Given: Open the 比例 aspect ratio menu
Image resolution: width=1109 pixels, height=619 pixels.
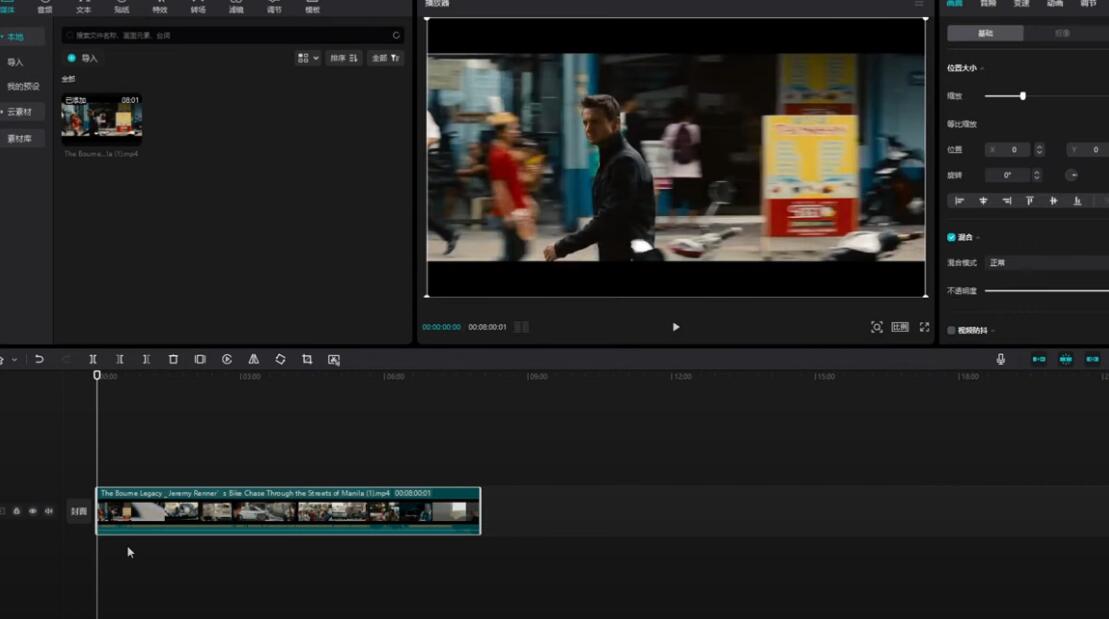Looking at the screenshot, I should [x=900, y=327].
